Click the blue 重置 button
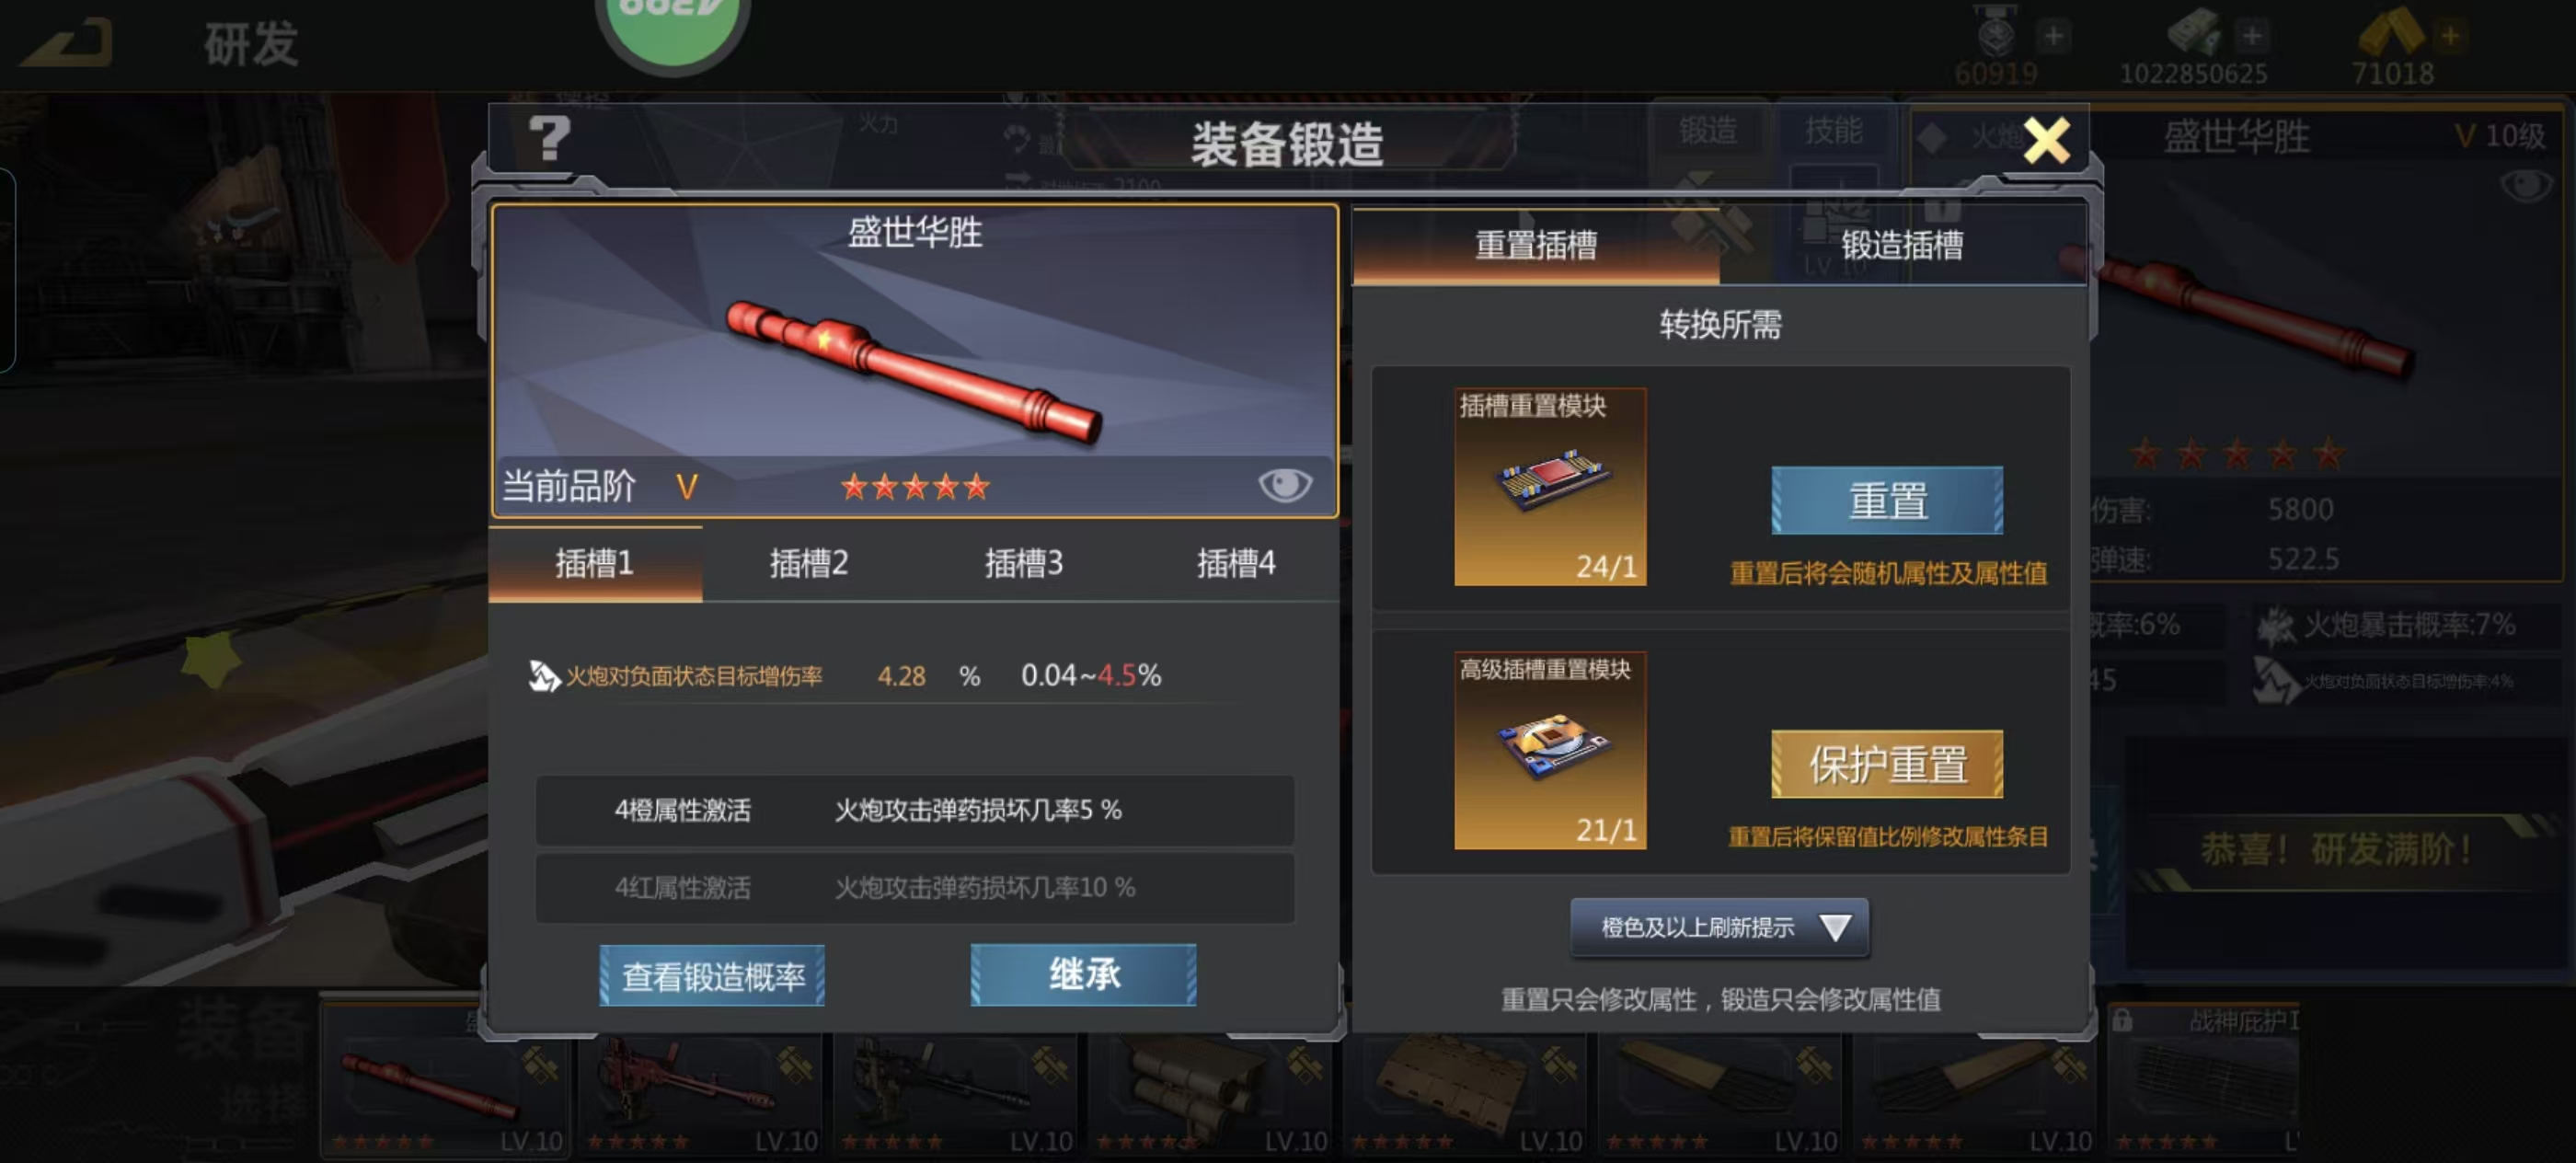Screen dimensions: 2576x1163 click(1887, 500)
